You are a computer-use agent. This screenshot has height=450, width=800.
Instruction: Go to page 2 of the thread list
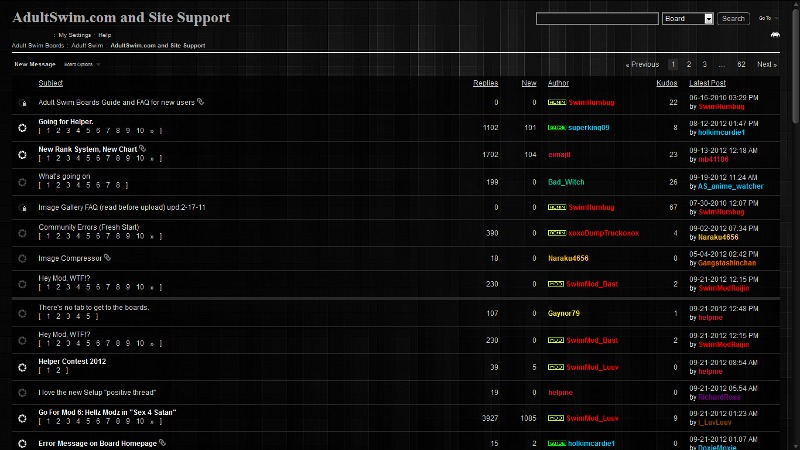tap(689, 64)
